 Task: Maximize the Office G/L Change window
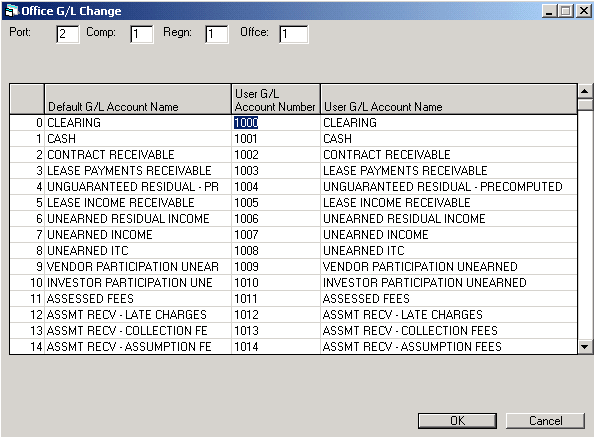(x=566, y=11)
